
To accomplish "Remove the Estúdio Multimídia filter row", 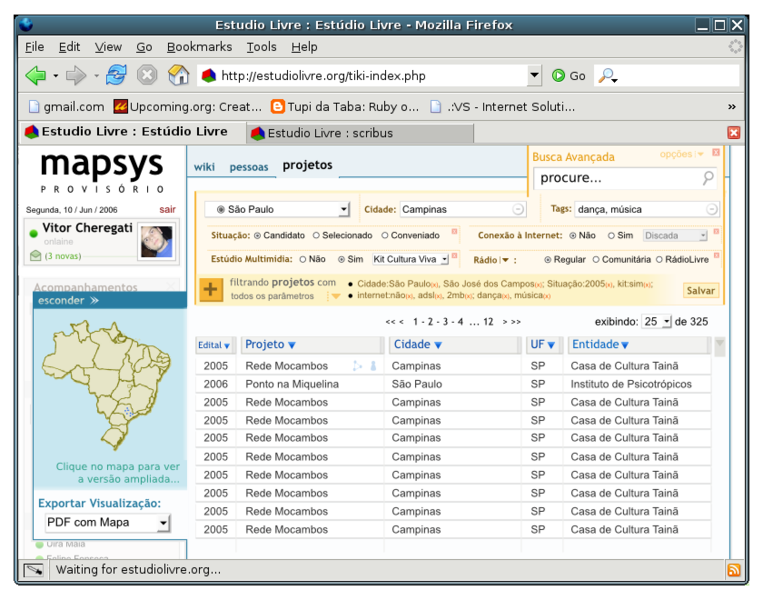I will (x=454, y=255).
